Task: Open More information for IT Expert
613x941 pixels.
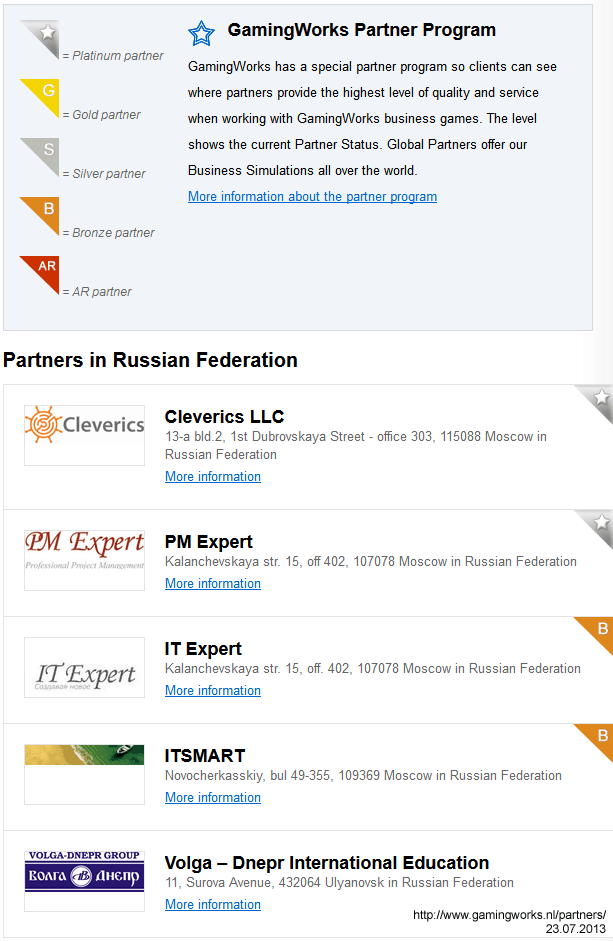Action: tap(213, 690)
